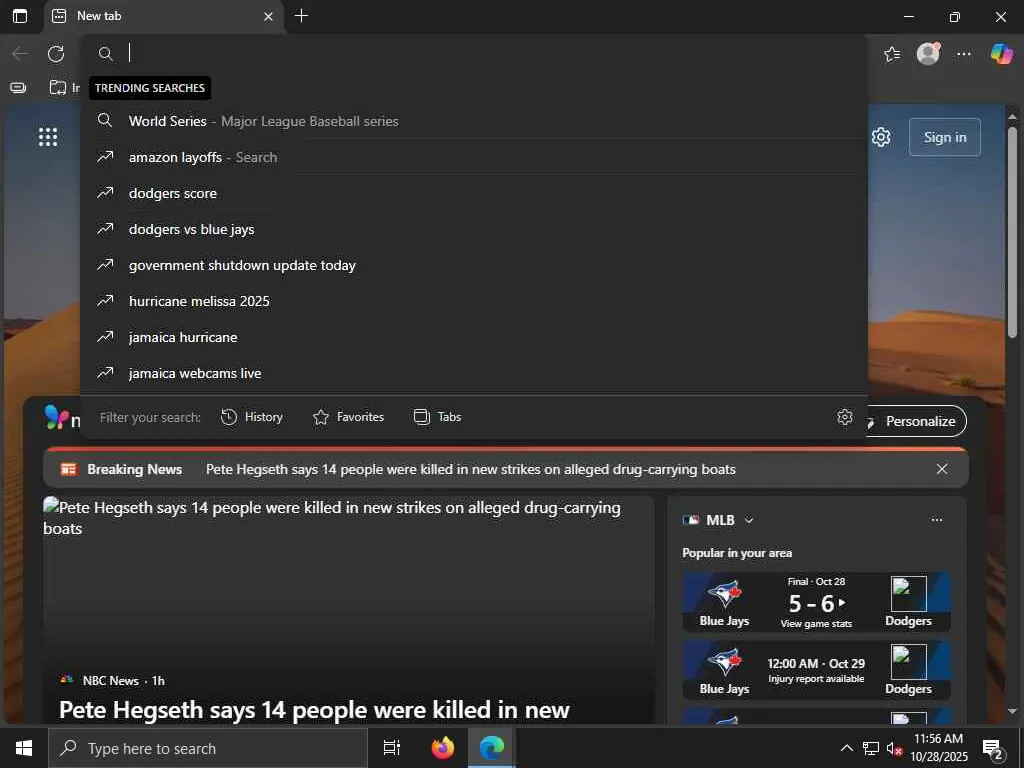Launch the Copilot sidebar icon
The image size is (1024, 768).
(1002, 54)
